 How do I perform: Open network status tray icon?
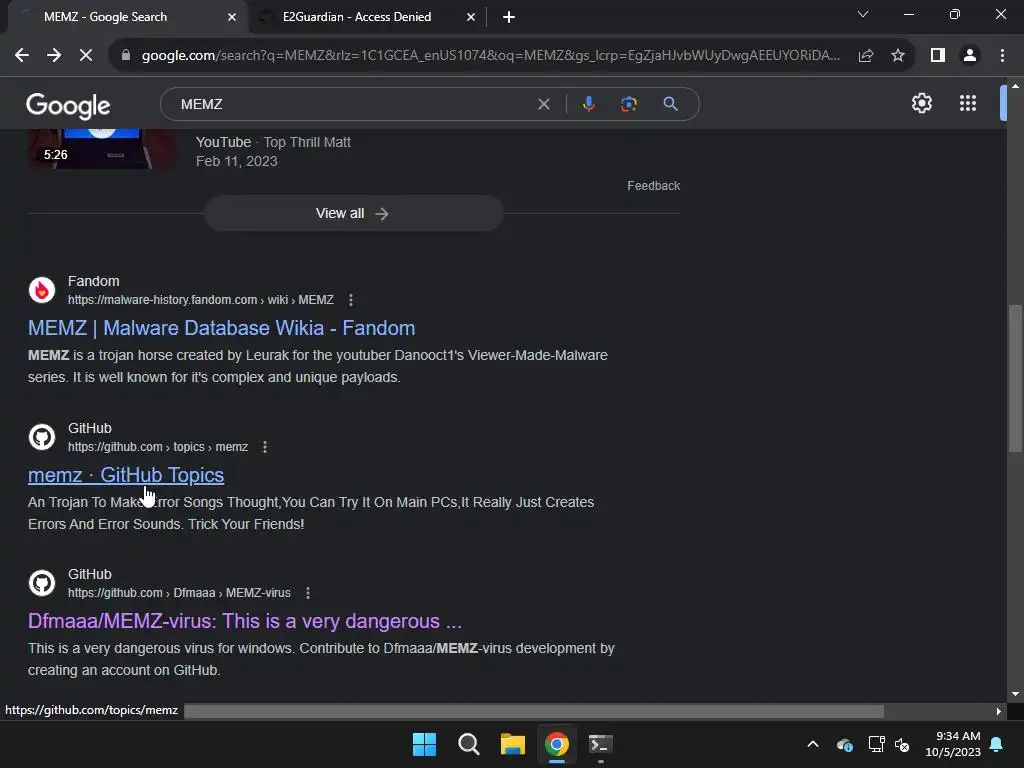pyautogui.click(x=876, y=744)
